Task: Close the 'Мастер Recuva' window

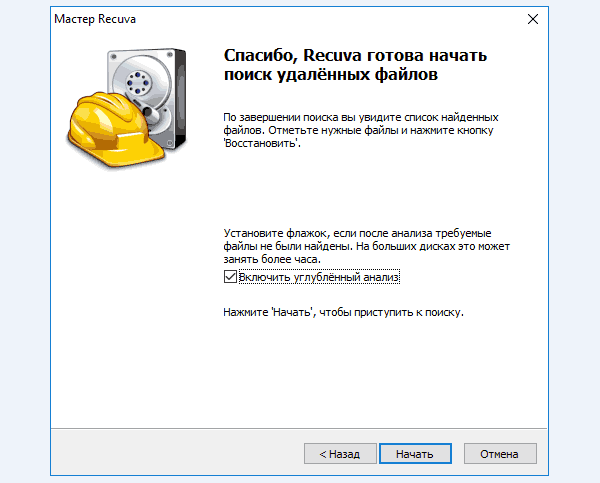Action: tap(533, 19)
